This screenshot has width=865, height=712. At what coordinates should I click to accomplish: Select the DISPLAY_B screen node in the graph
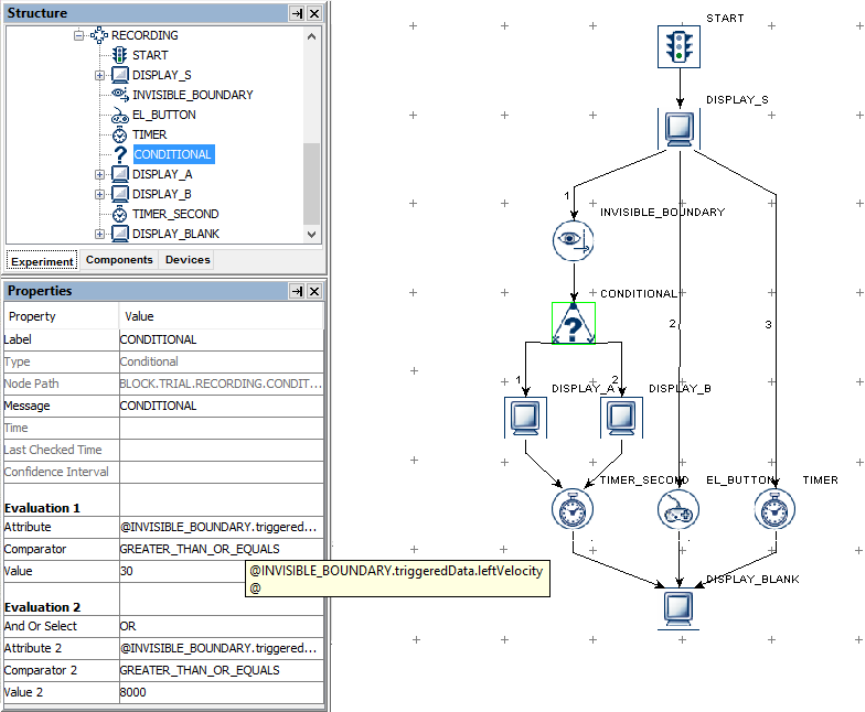[x=621, y=417]
